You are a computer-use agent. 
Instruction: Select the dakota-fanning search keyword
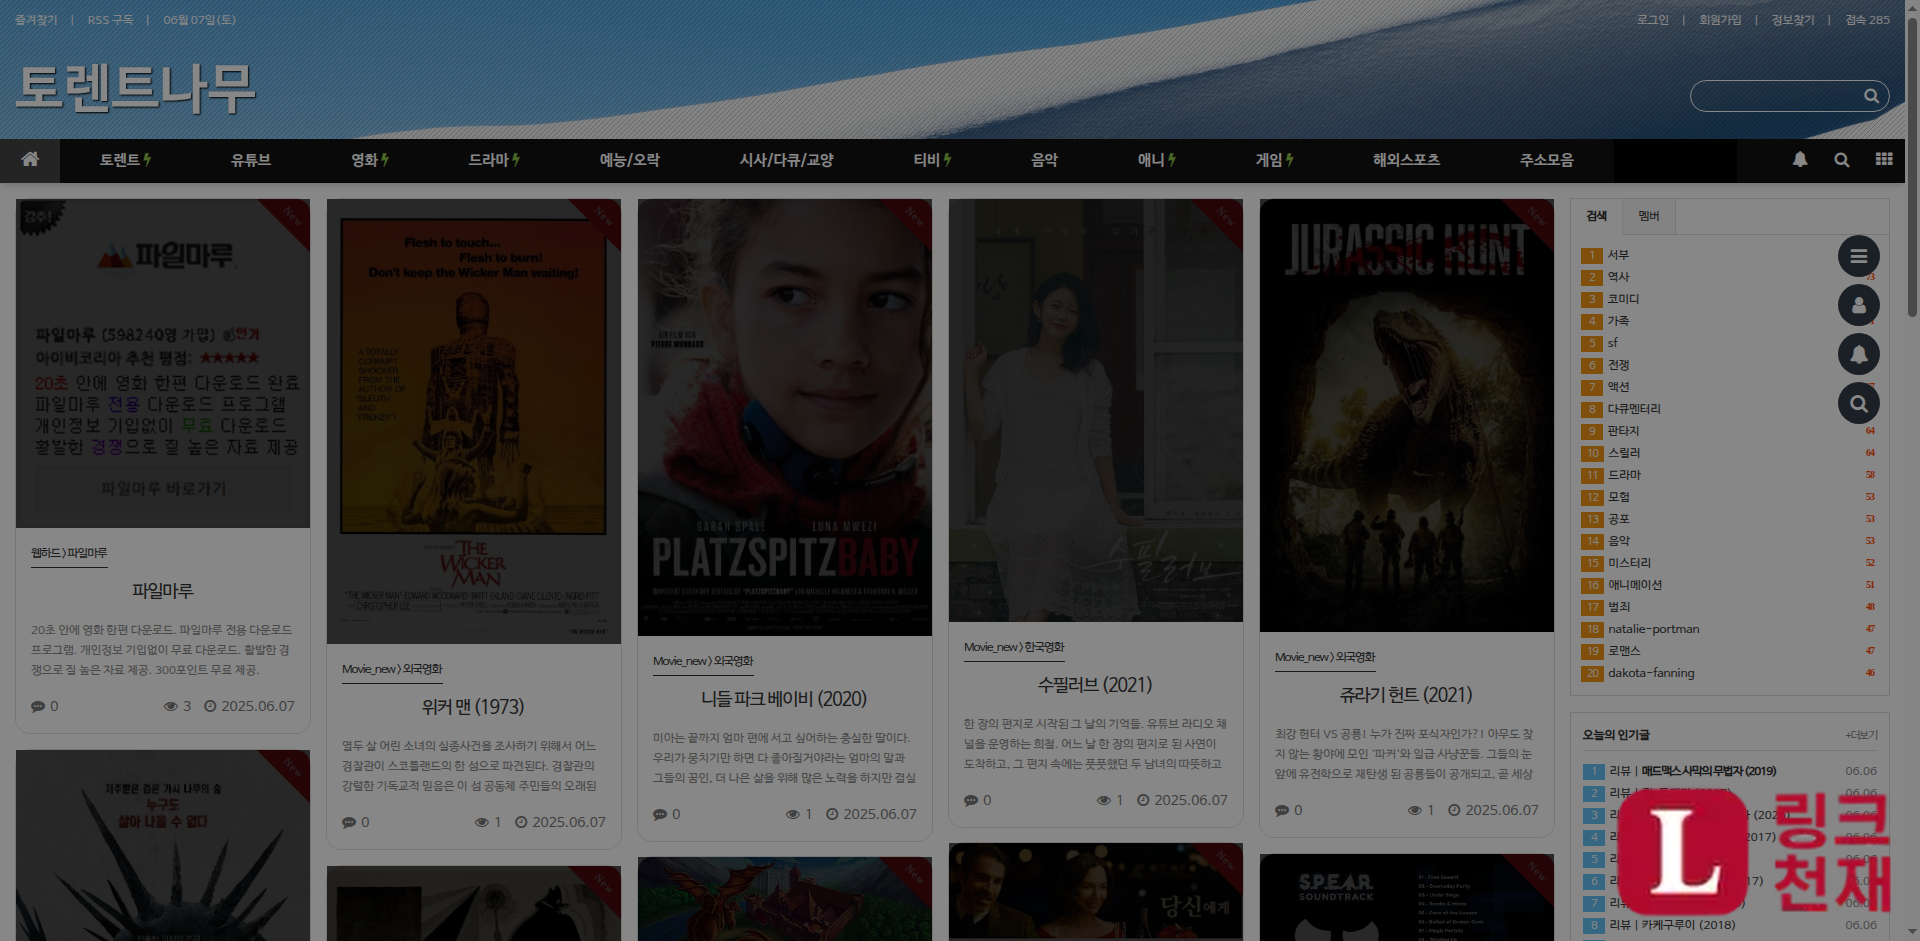click(1651, 673)
